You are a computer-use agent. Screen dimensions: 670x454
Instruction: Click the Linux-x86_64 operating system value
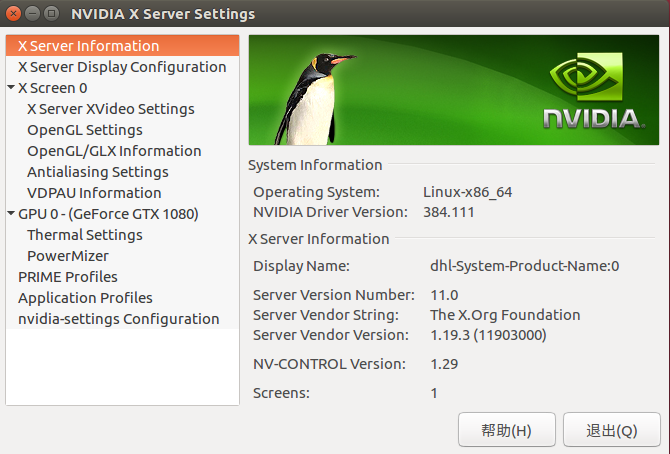tap(467, 192)
